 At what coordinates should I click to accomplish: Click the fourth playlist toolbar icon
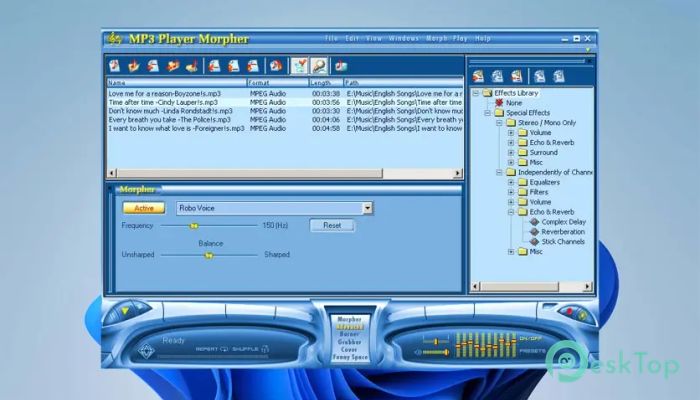point(173,66)
